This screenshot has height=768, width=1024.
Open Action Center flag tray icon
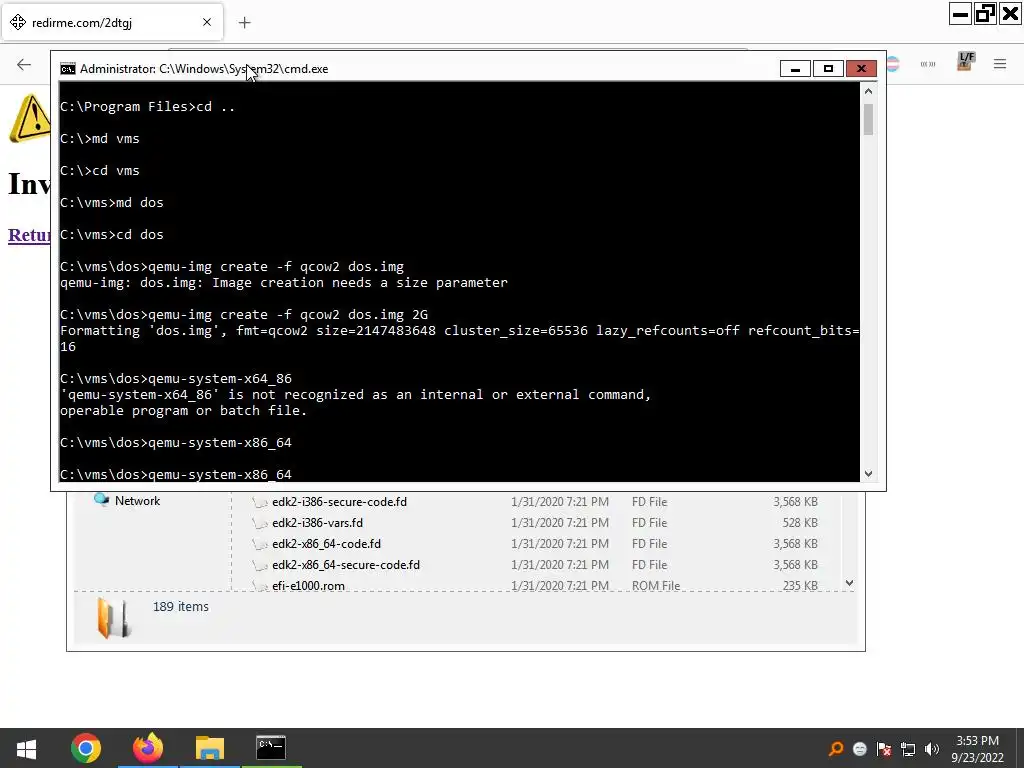click(x=884, y=749)
